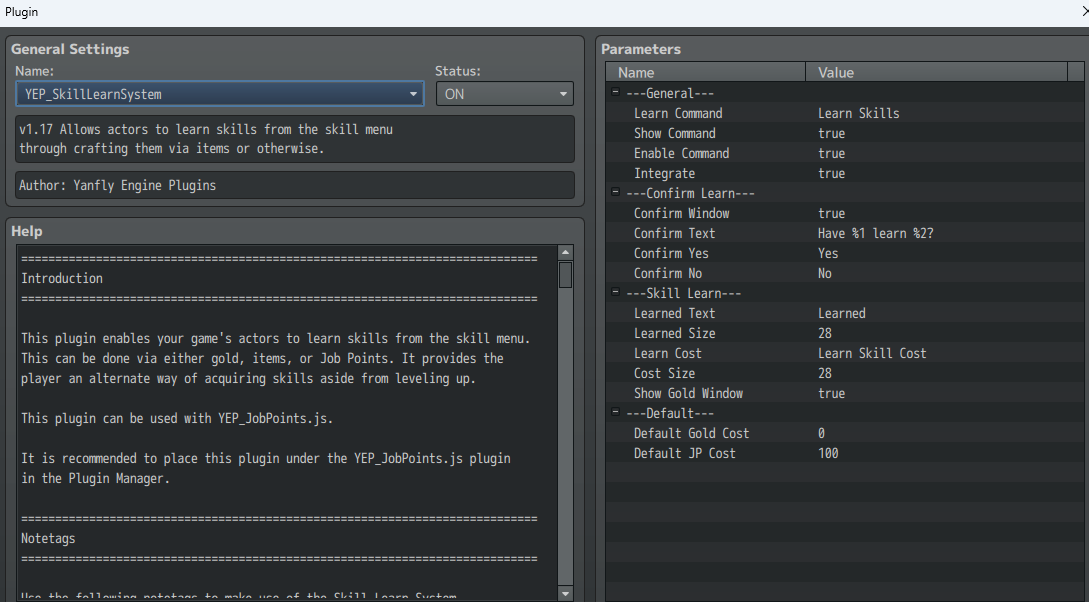Select the Confirm Window parameter row
1089x602 pixels.
click(845, 213)
